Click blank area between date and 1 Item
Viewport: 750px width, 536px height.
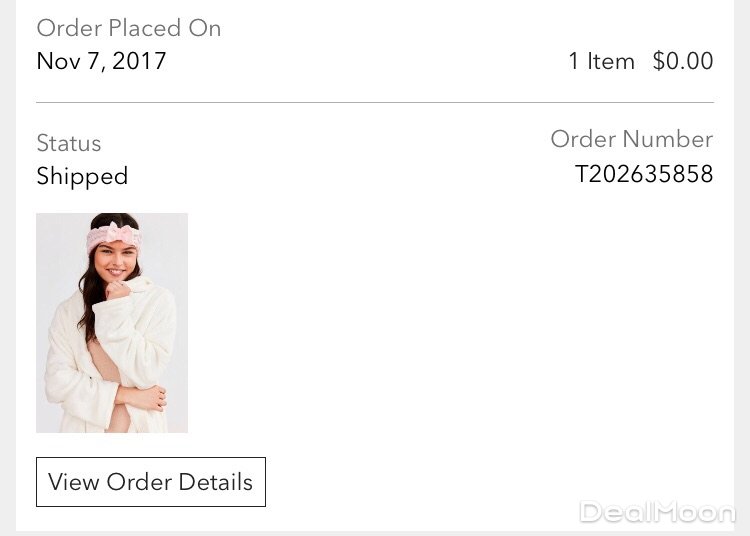(x=360, y=61)
